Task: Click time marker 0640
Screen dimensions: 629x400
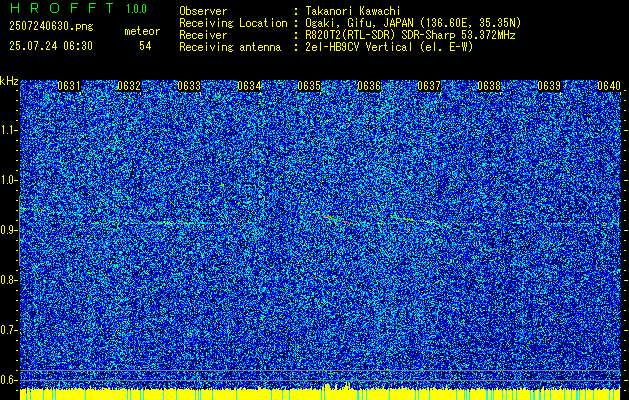Action: (x=609, y=86)
